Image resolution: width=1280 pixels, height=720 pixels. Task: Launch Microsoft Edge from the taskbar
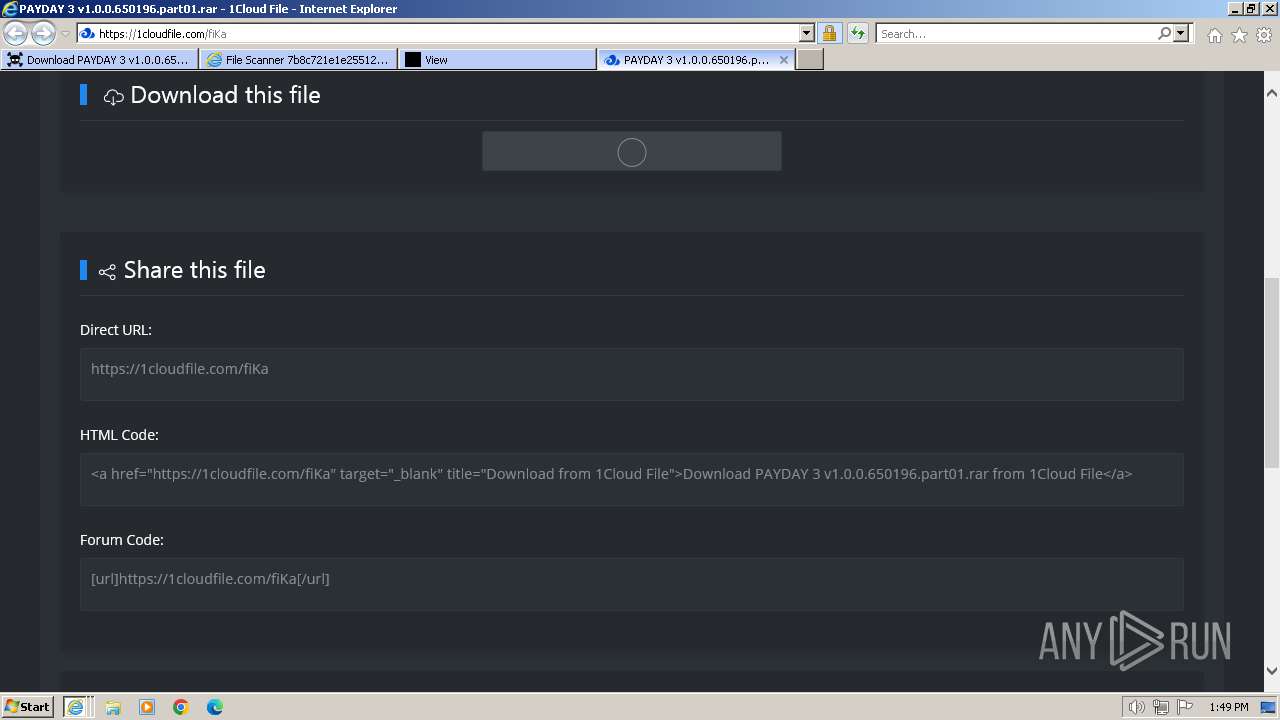[x=215, y=707]
